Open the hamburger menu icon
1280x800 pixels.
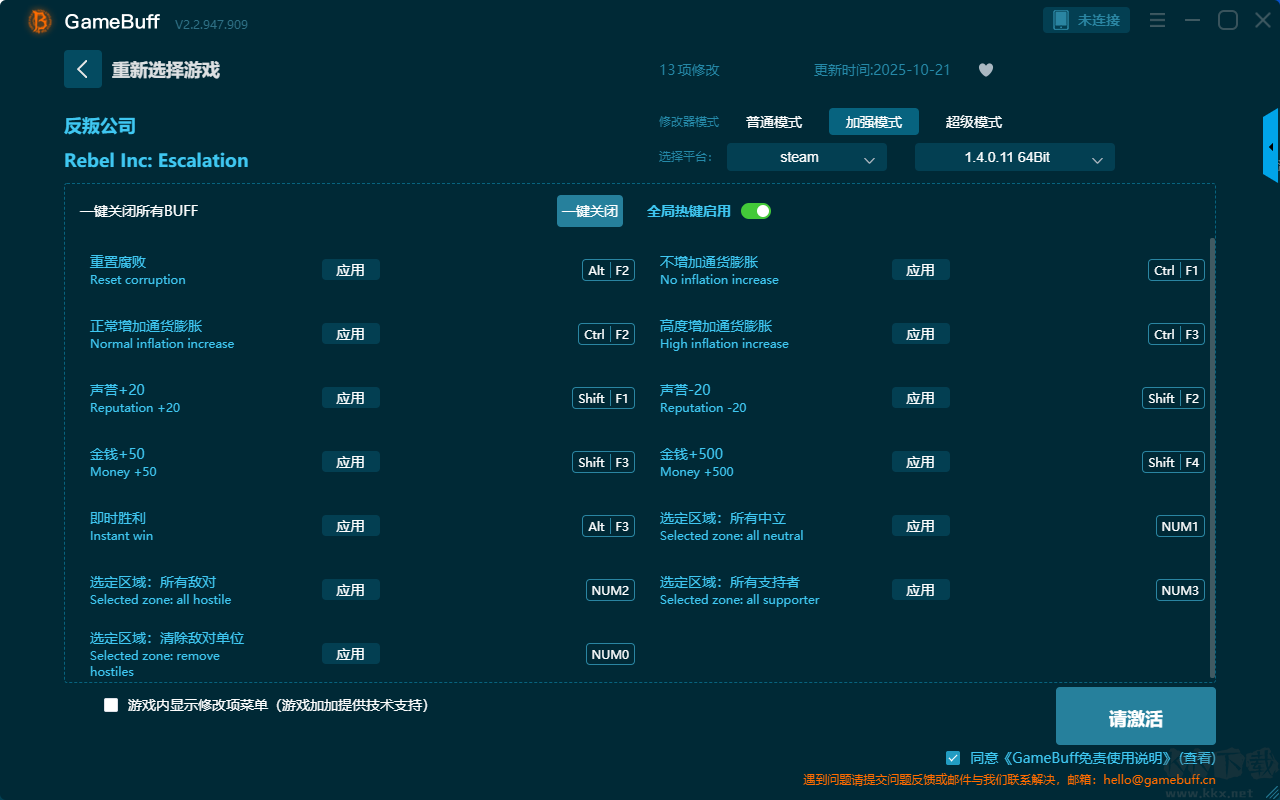point(1157,20)
